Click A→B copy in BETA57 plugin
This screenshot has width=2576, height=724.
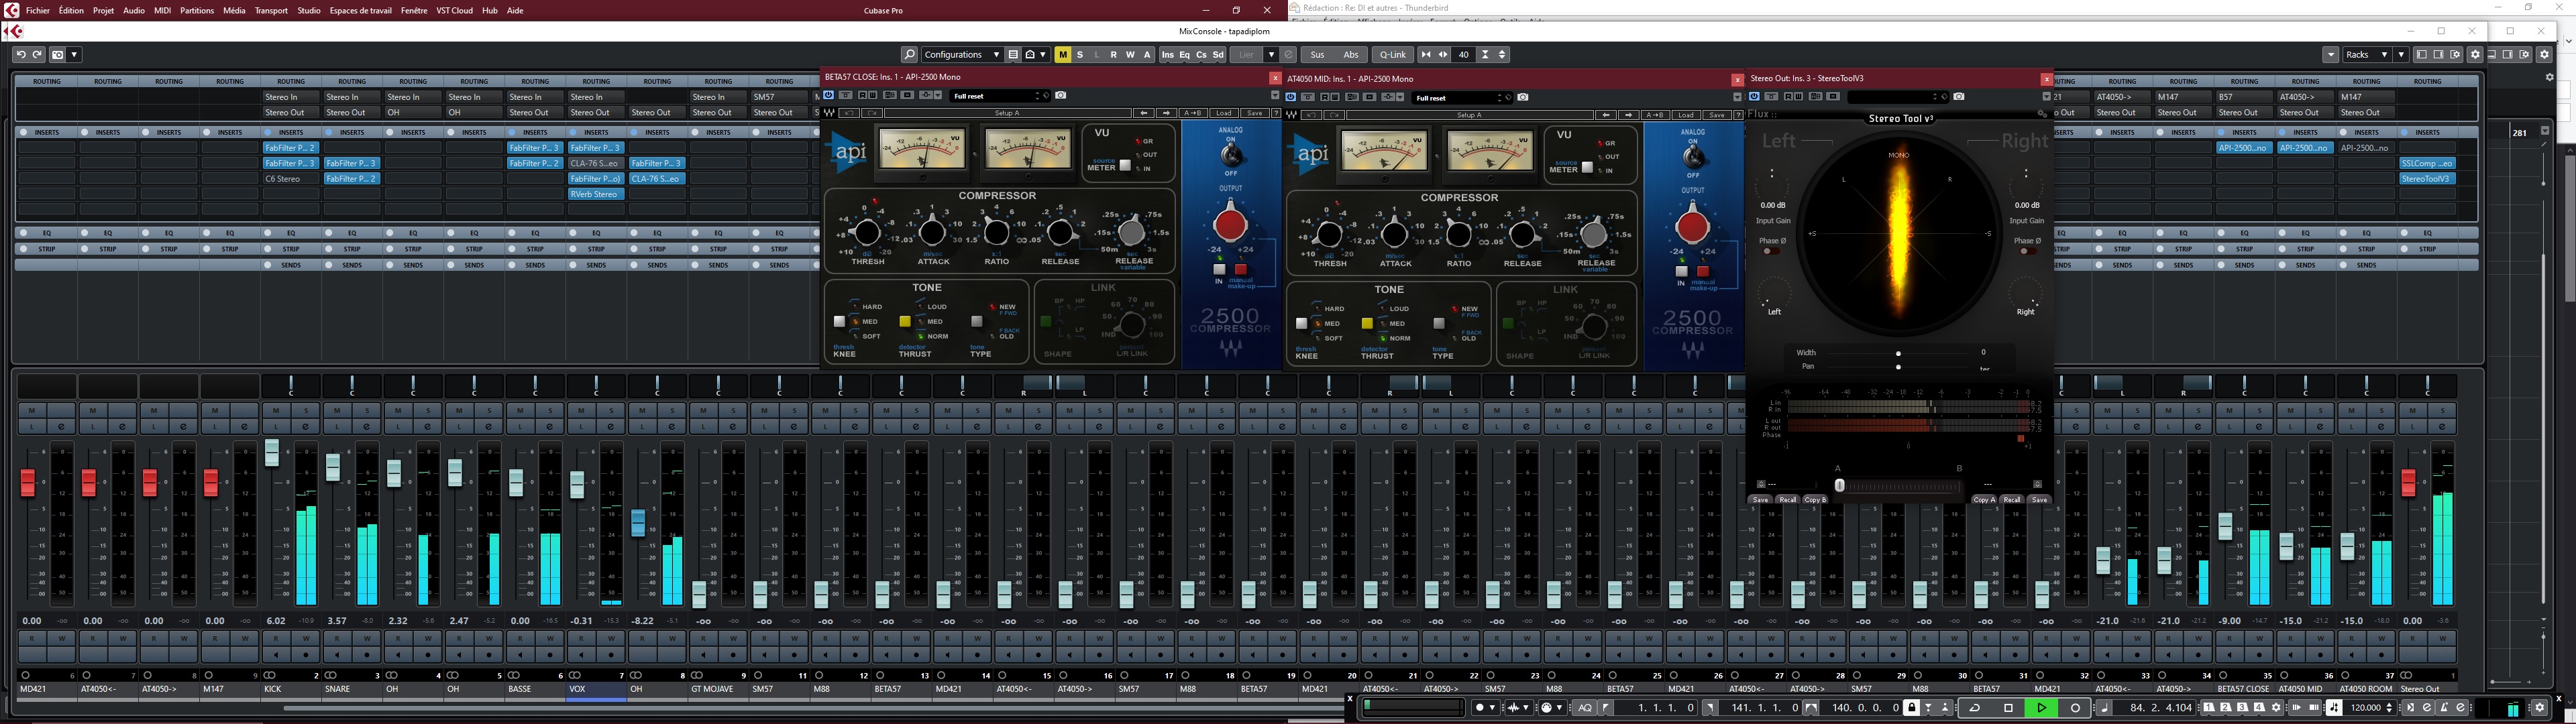tap(1193, 113)
